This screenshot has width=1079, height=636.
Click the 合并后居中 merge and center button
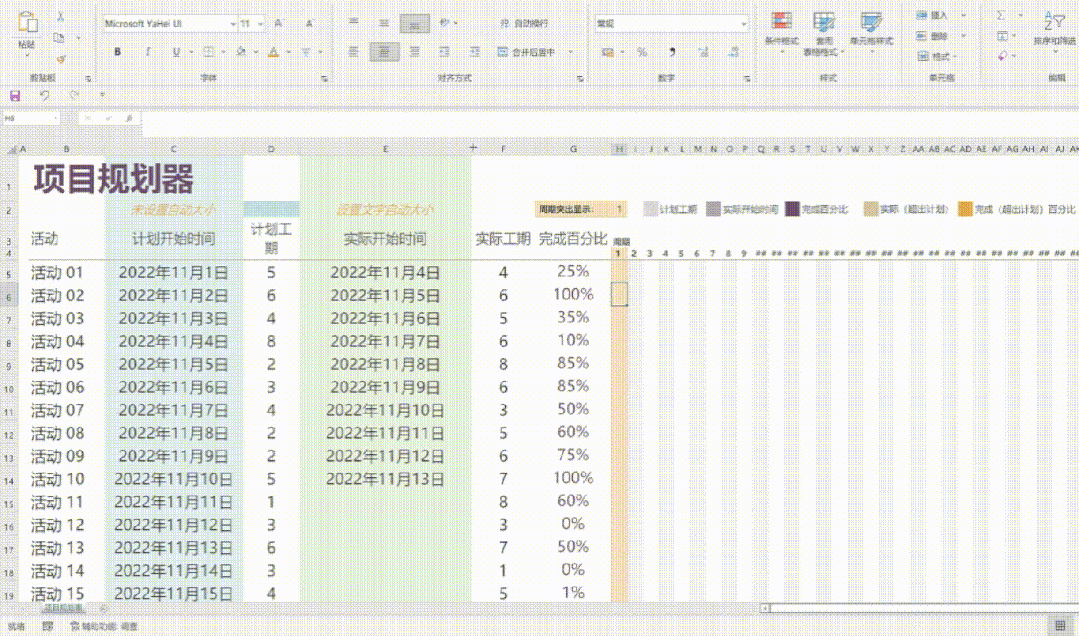tap(528, 52)
